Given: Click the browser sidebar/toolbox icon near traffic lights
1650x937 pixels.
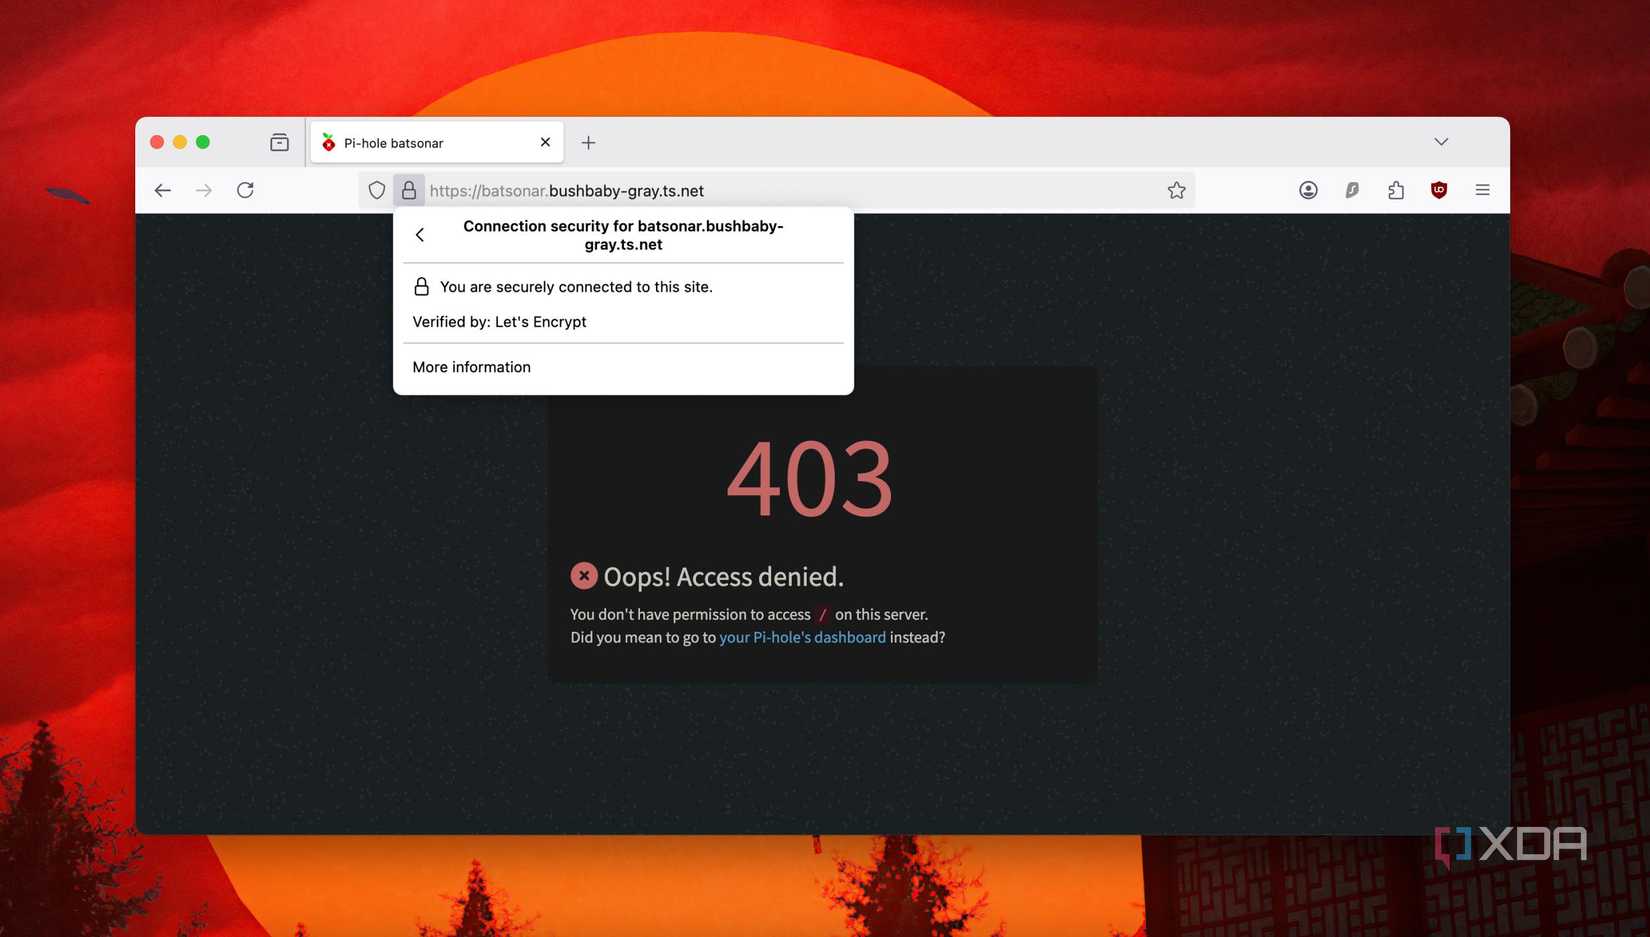Looking at the screenshot, I should (x=279, y=141).
